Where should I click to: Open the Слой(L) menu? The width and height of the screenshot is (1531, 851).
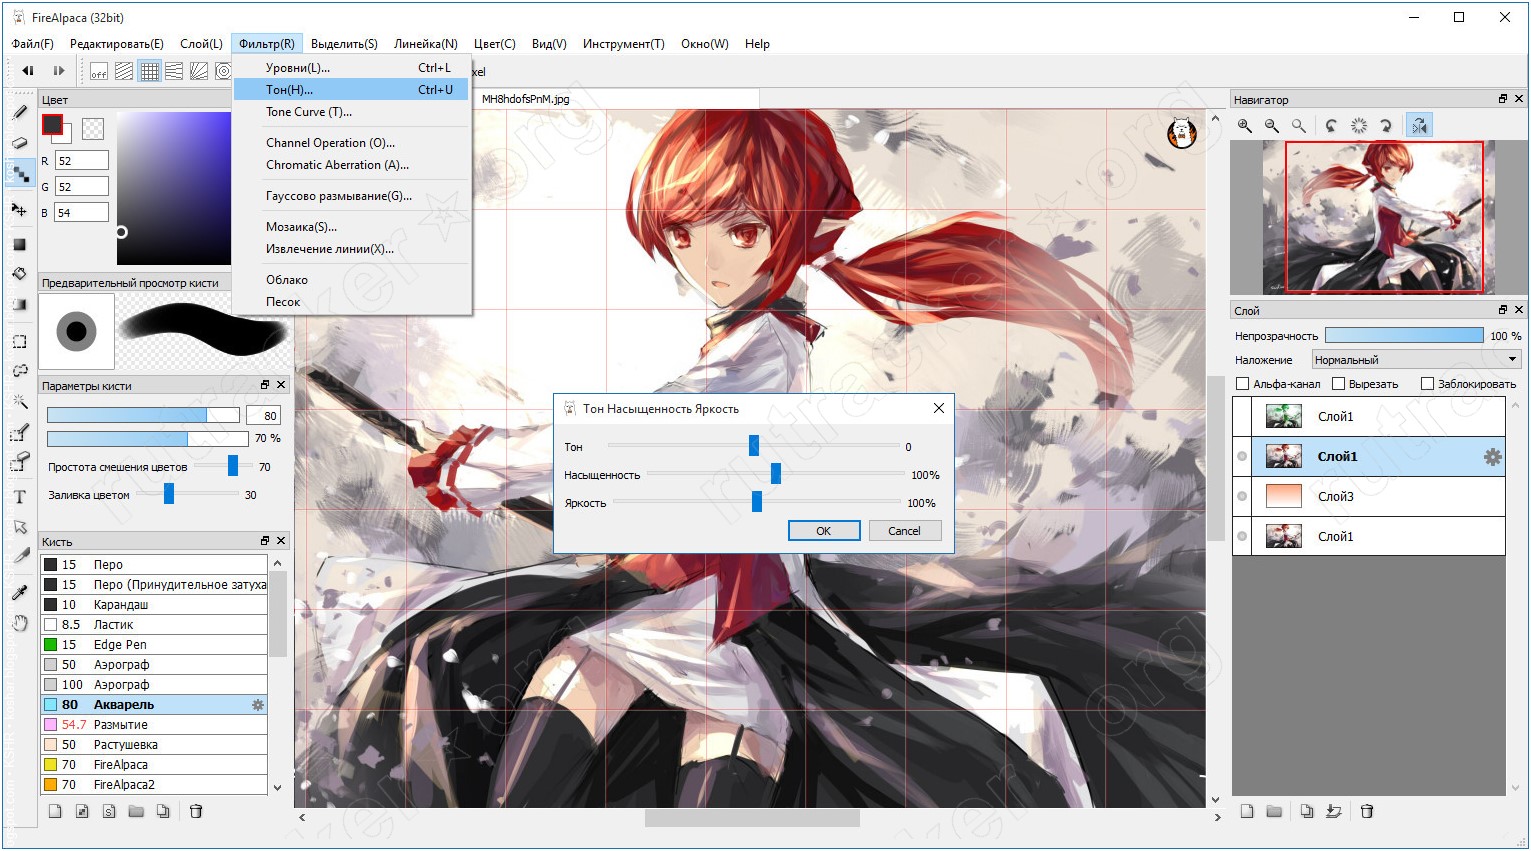pos(201,44)
